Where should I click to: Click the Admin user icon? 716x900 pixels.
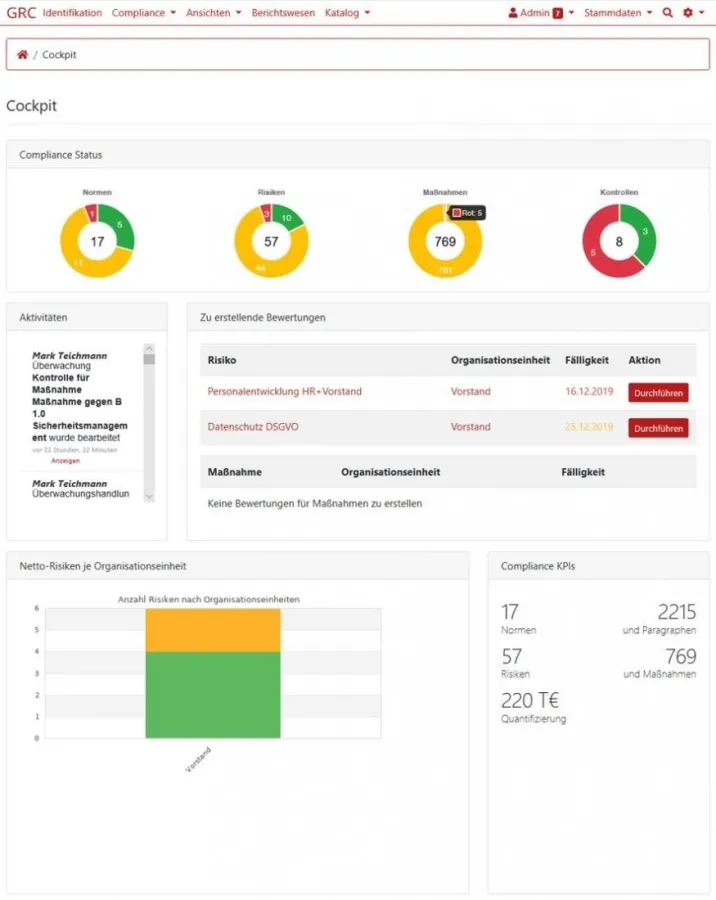click(513, 13)
